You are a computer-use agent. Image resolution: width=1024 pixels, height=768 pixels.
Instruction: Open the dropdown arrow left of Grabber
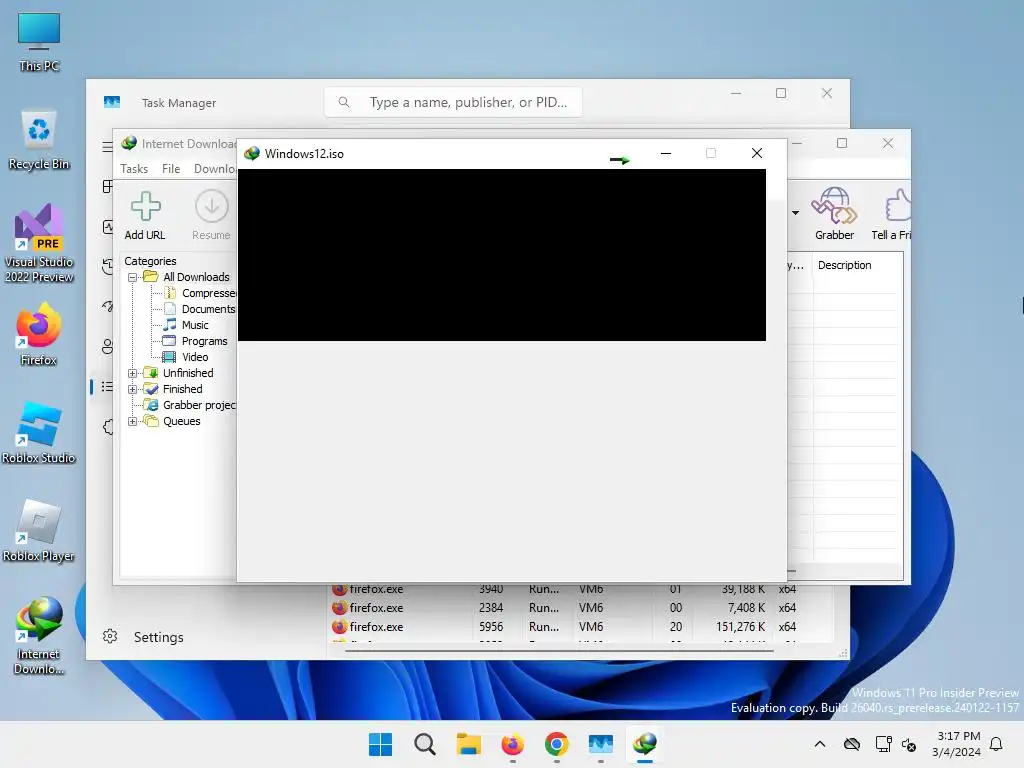coord(795,213)
